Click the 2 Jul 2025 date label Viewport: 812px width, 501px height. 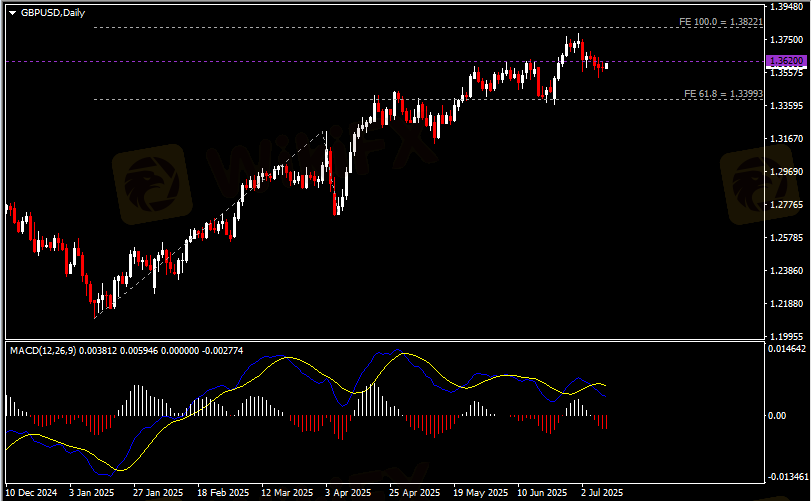tap(603, 493)
